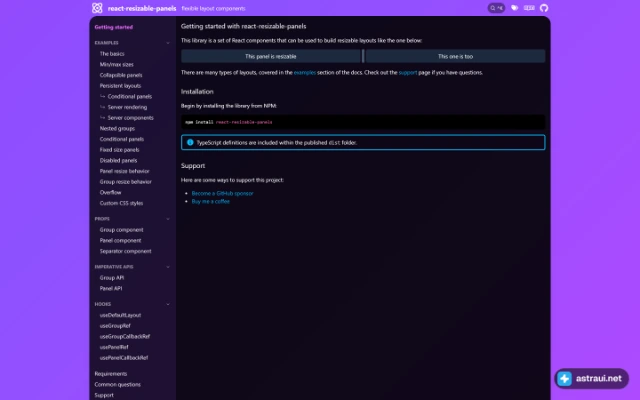Click the examples link in the paragraph
The width and height of the screenshot is (640, 400).
(x=304, y=73)
